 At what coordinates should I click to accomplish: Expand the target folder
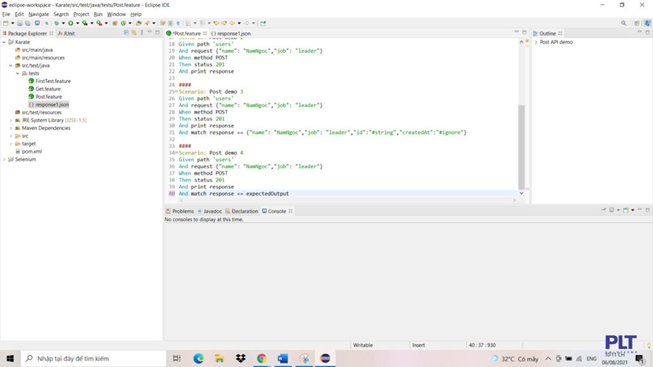[x=11, y=144]
